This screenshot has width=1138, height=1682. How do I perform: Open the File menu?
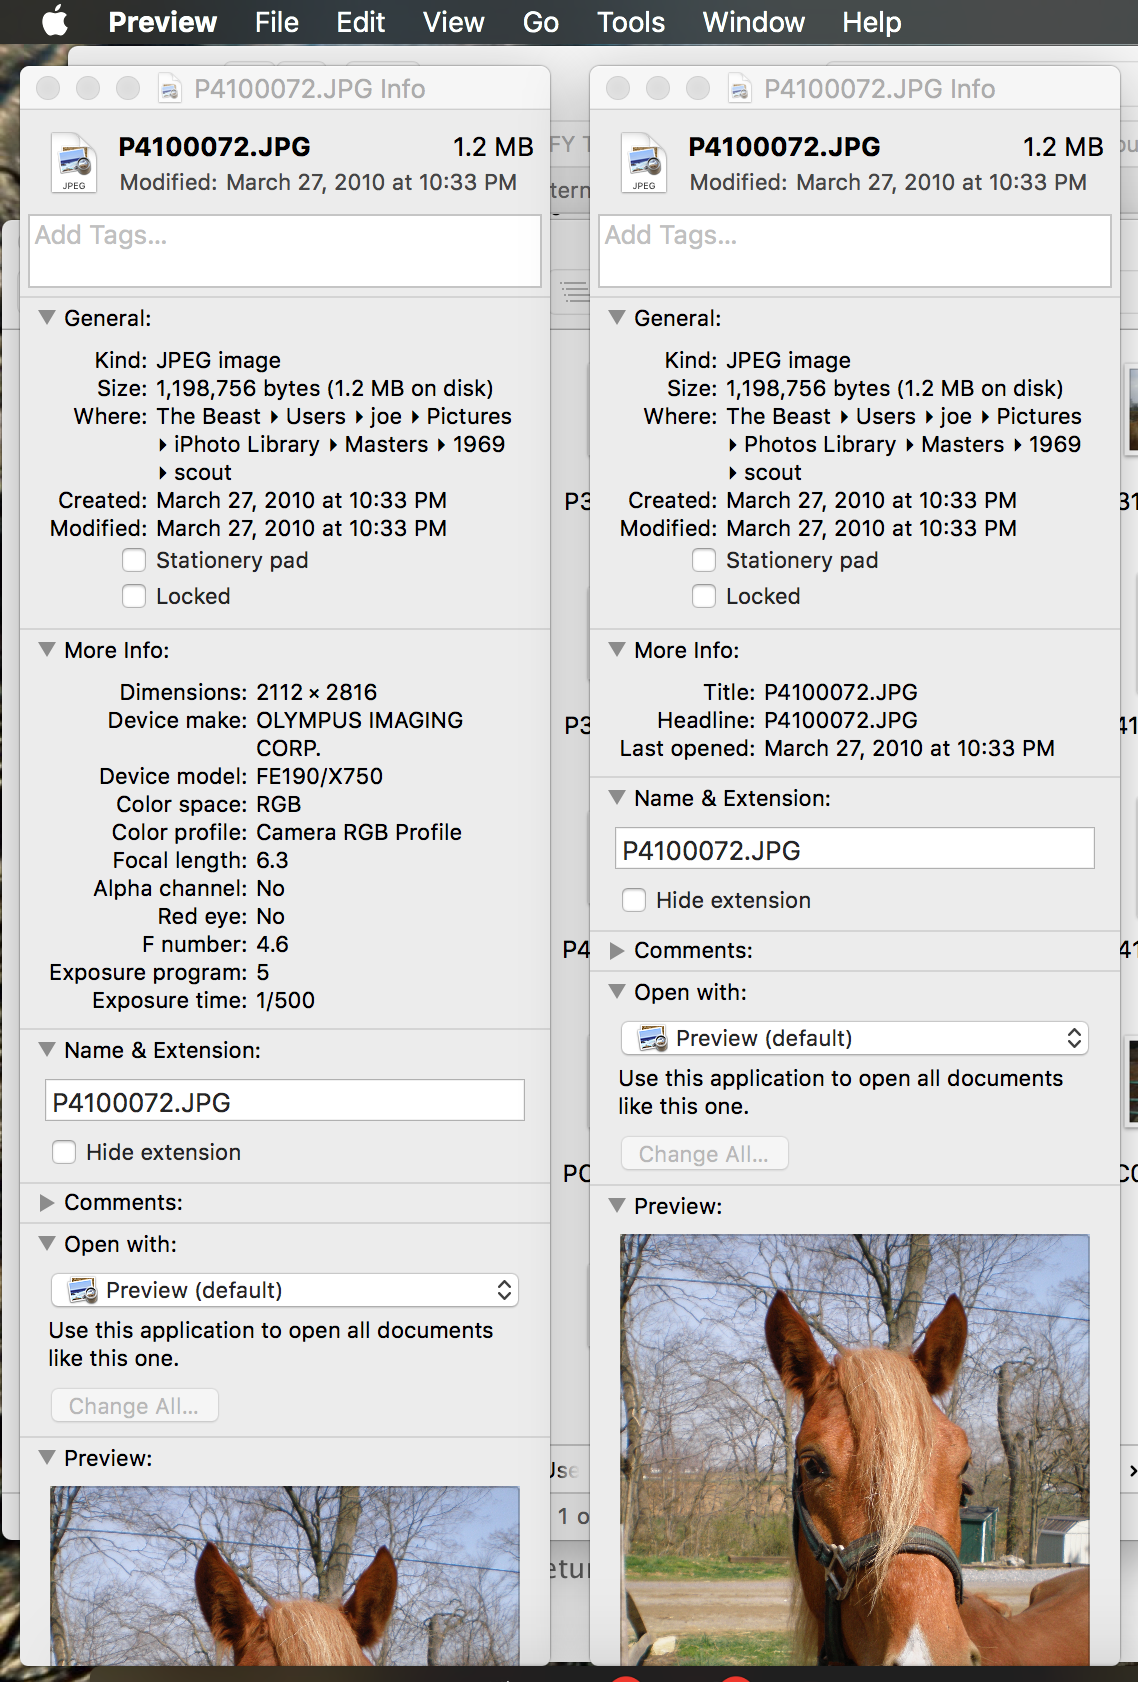(x=276, y=22)
